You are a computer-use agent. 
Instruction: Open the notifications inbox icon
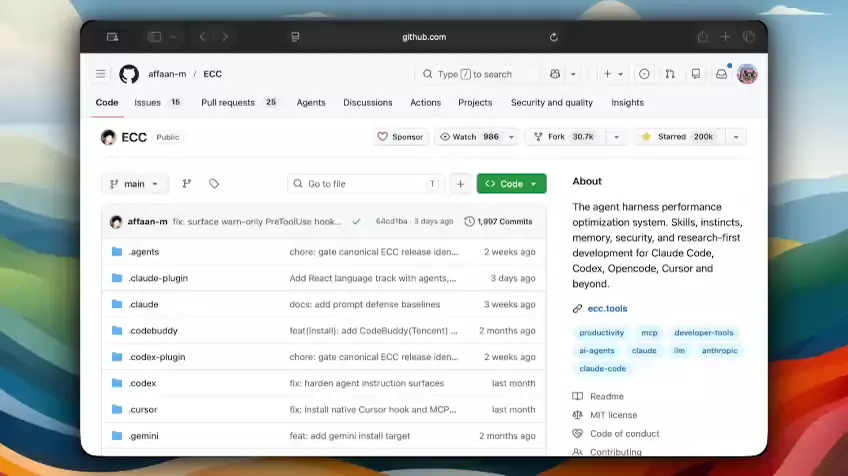[721, 74]
